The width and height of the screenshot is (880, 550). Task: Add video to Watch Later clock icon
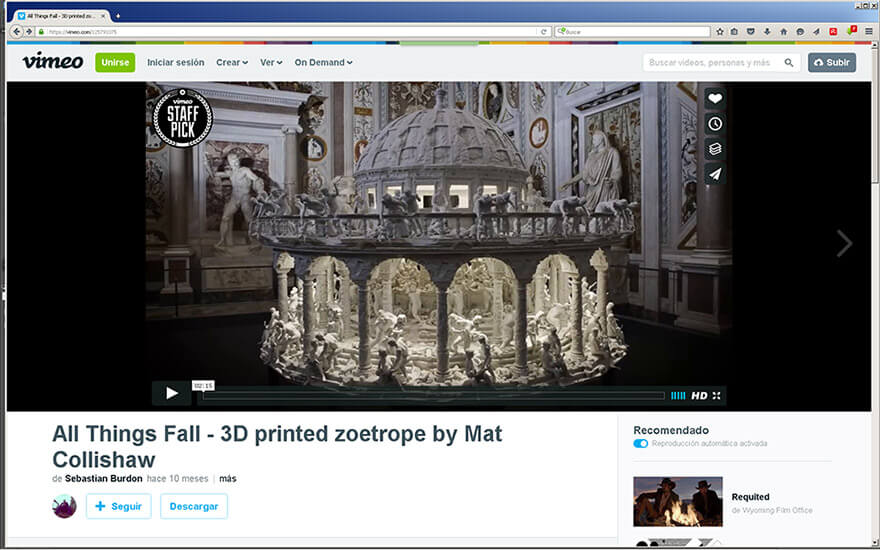(714, 124)
